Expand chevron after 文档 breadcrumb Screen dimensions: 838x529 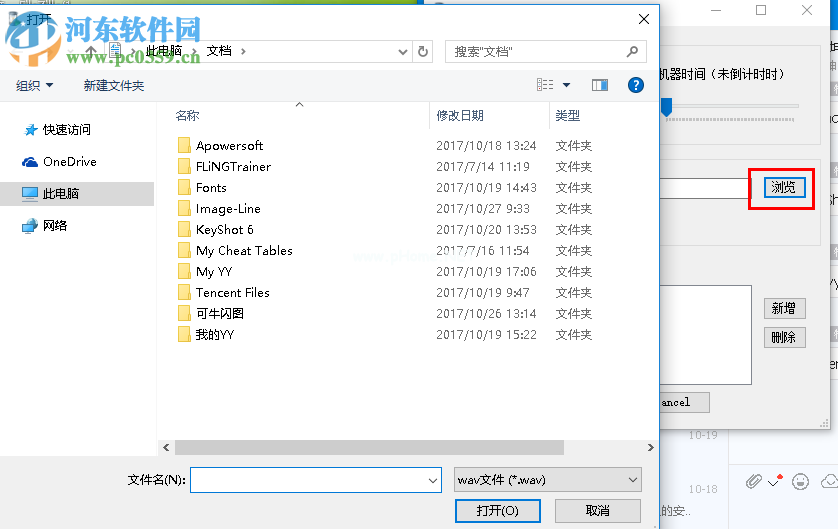(243, 51)
